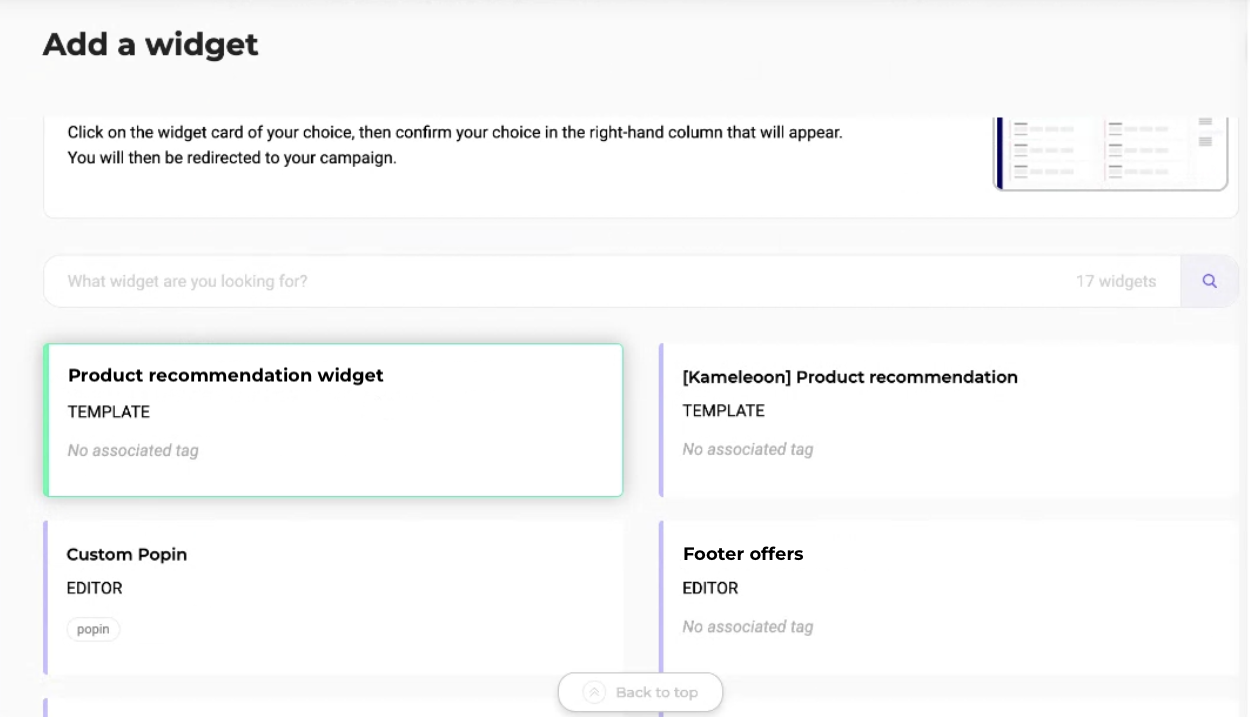Click the EDITOR label on Custom Popin
The height and width of the screenshot is (717, 1250).
[x=94, y=588]
